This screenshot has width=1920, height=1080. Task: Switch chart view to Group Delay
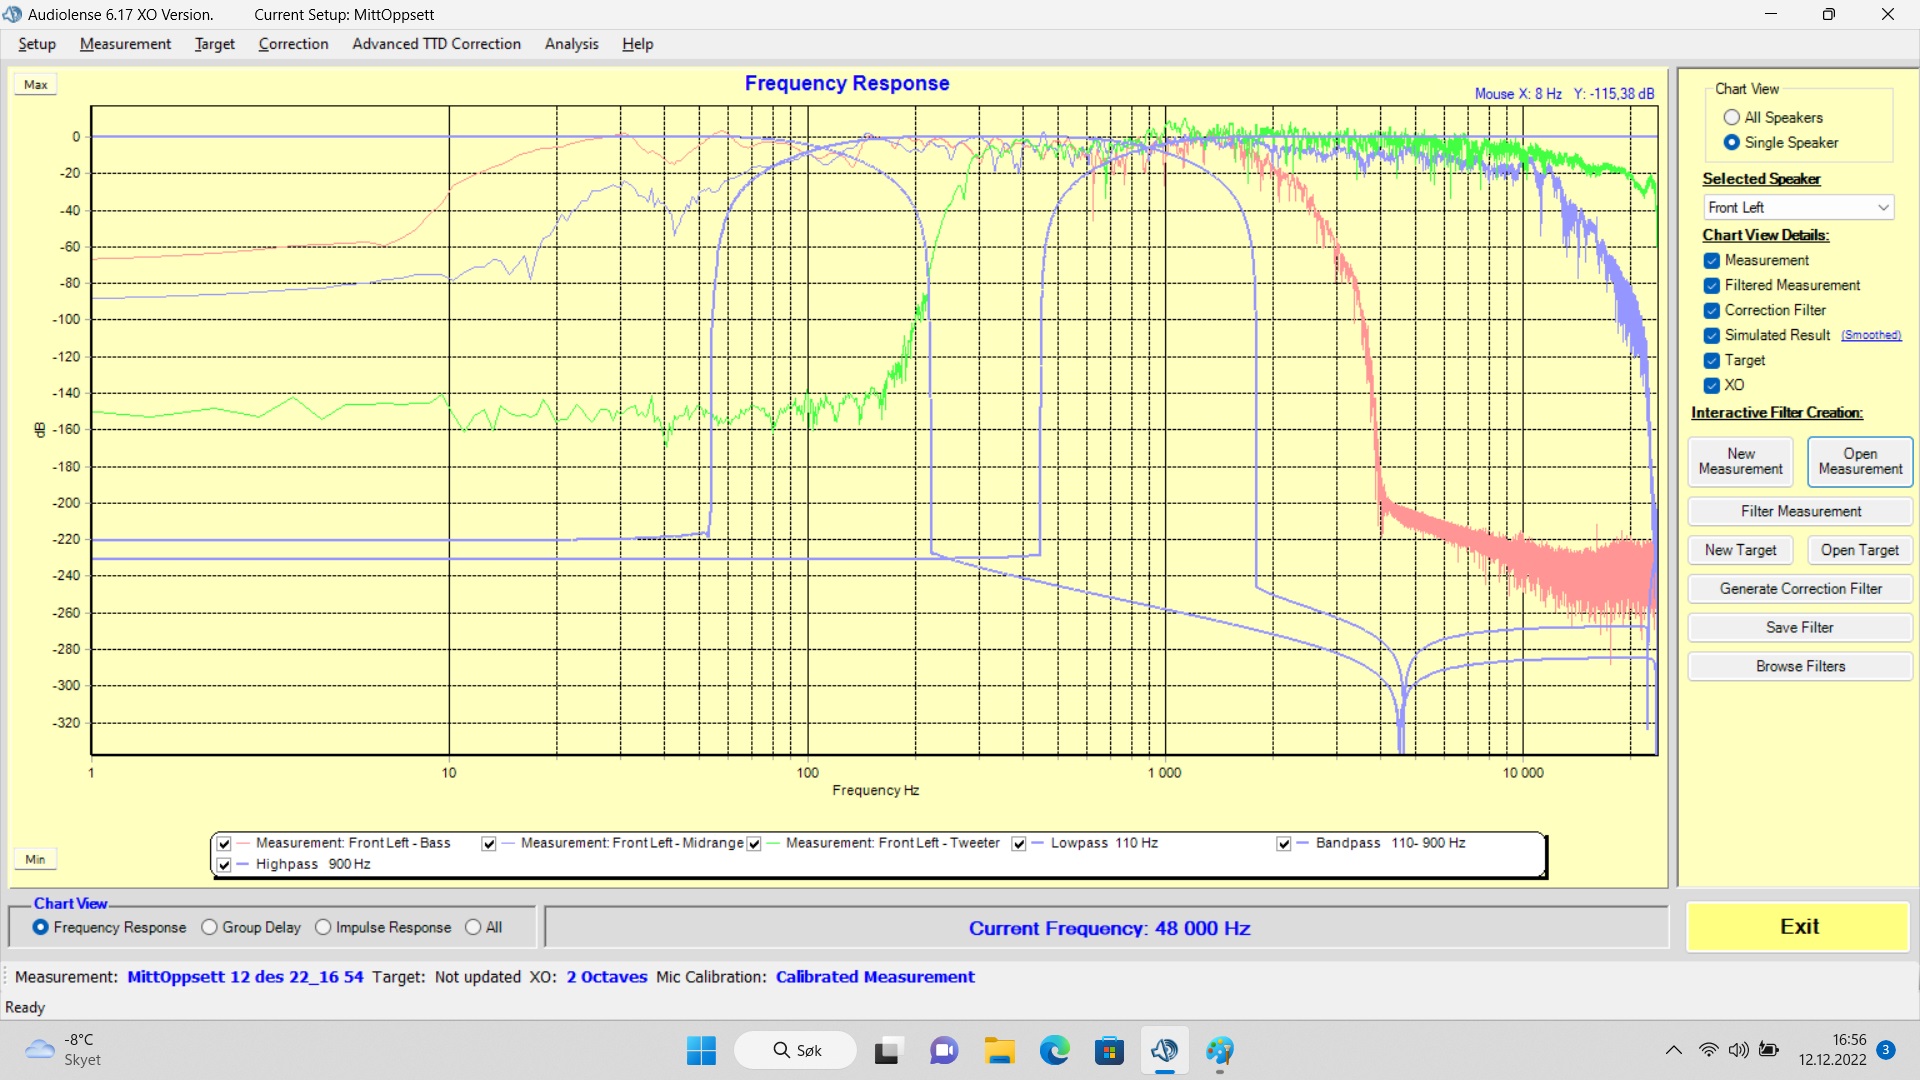point(209,928)
